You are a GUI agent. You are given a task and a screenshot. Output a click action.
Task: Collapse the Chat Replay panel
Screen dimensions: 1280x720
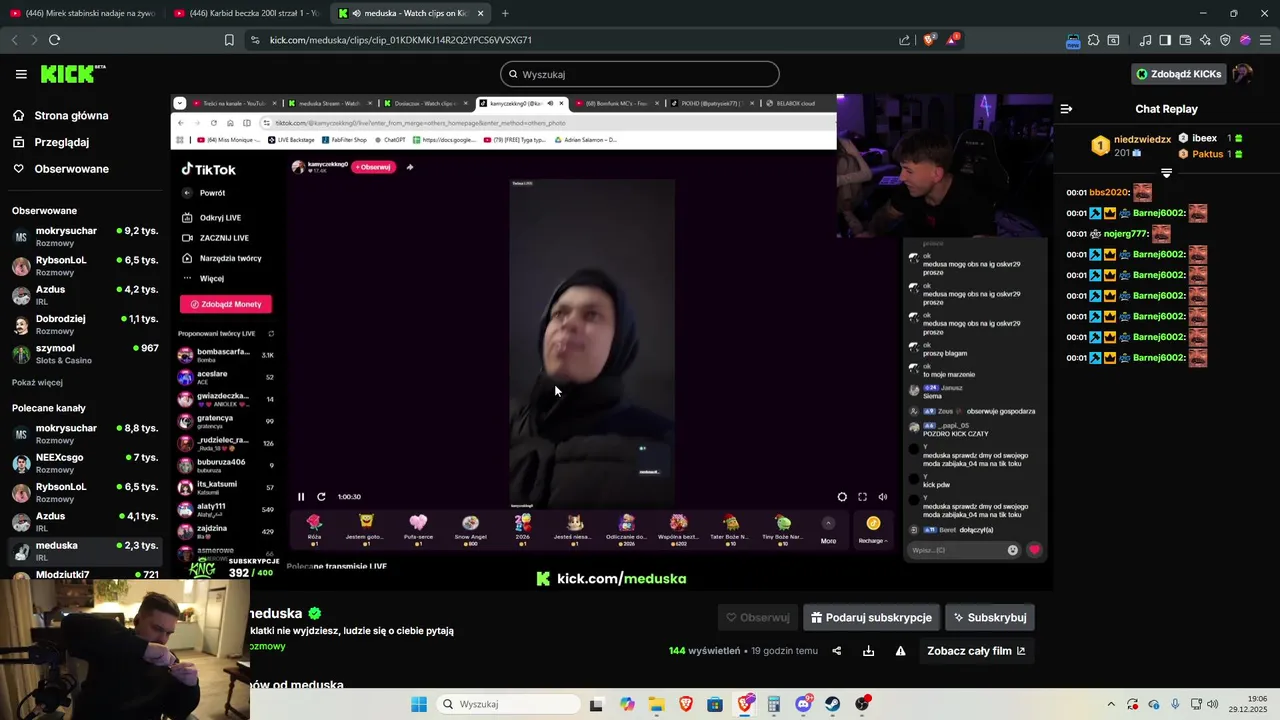[x=1066, y=109]
